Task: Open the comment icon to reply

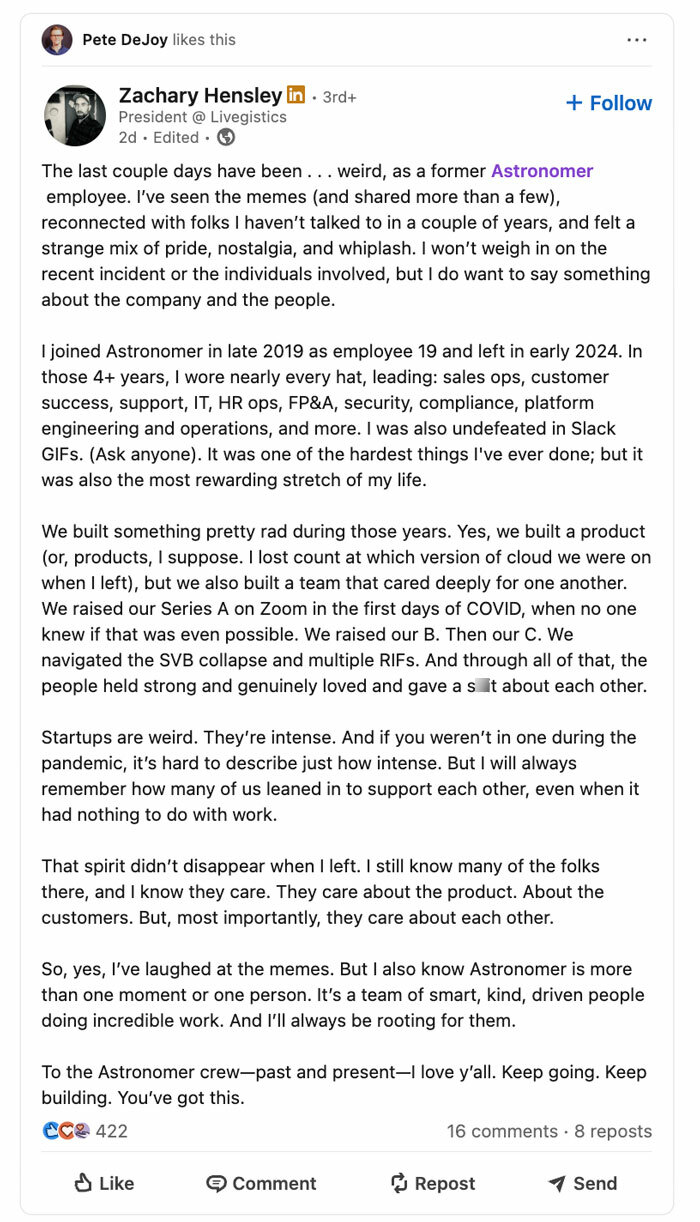Action: (218, 1183)
